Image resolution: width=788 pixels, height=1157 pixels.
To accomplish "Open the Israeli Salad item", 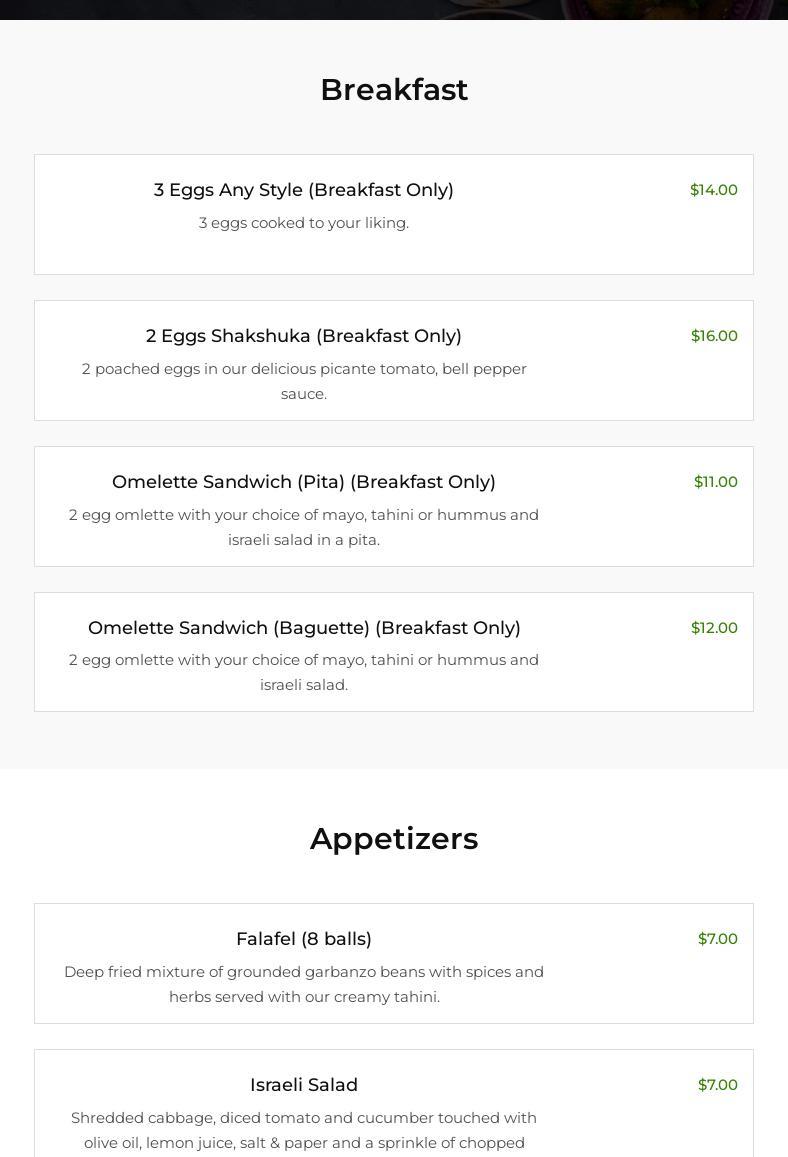I will [304, 1085].
